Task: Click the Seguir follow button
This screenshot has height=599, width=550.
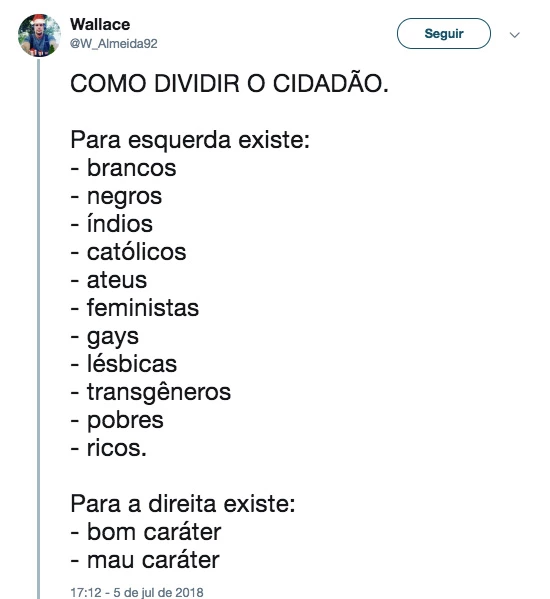Action: [x=443, y=34]
